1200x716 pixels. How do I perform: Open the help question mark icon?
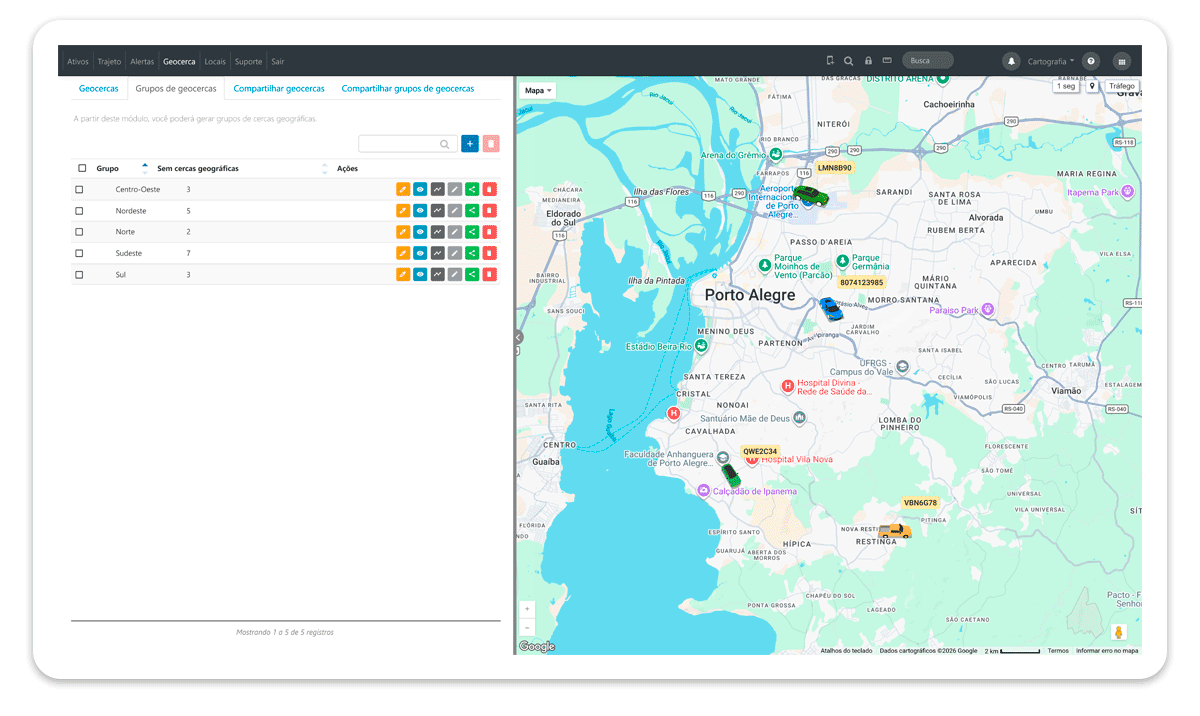pos(1091,61)
